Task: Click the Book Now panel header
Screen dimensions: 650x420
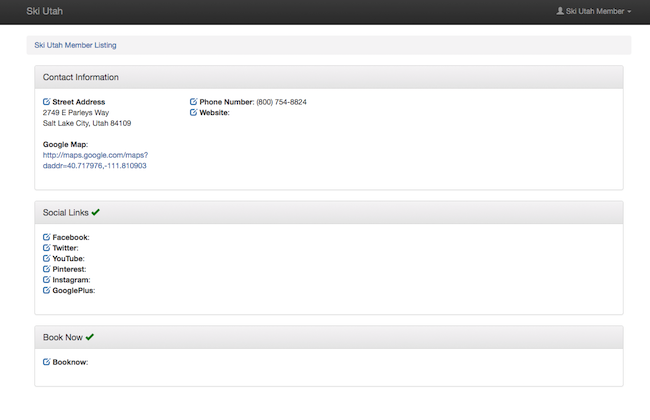Action: coord(328,337)
